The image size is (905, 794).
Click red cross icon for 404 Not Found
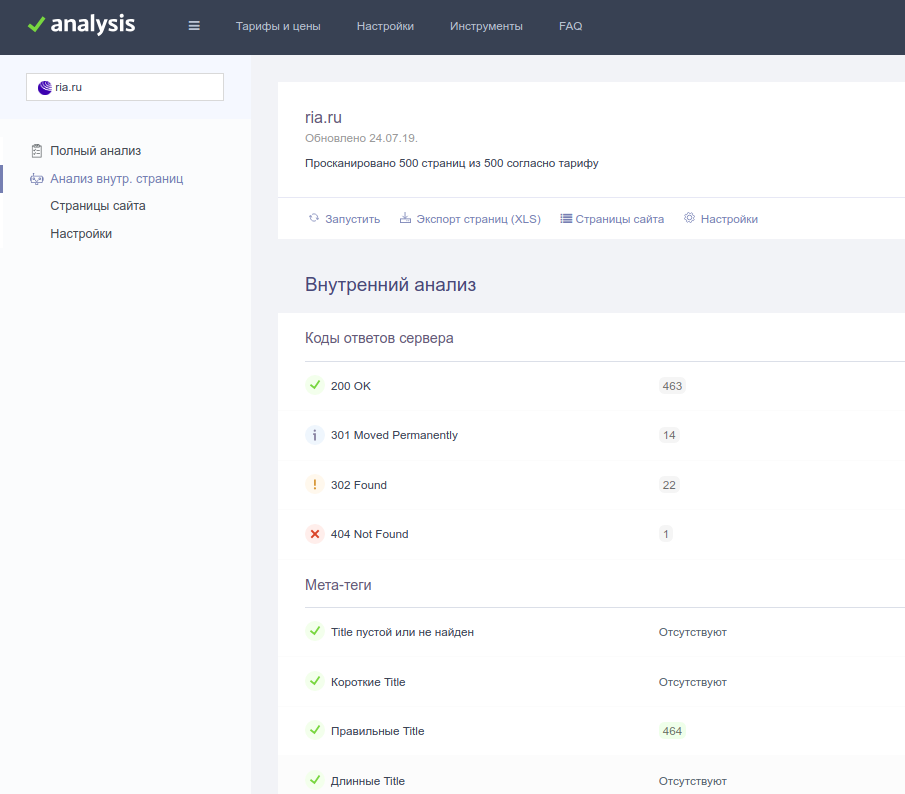point(315,534)
